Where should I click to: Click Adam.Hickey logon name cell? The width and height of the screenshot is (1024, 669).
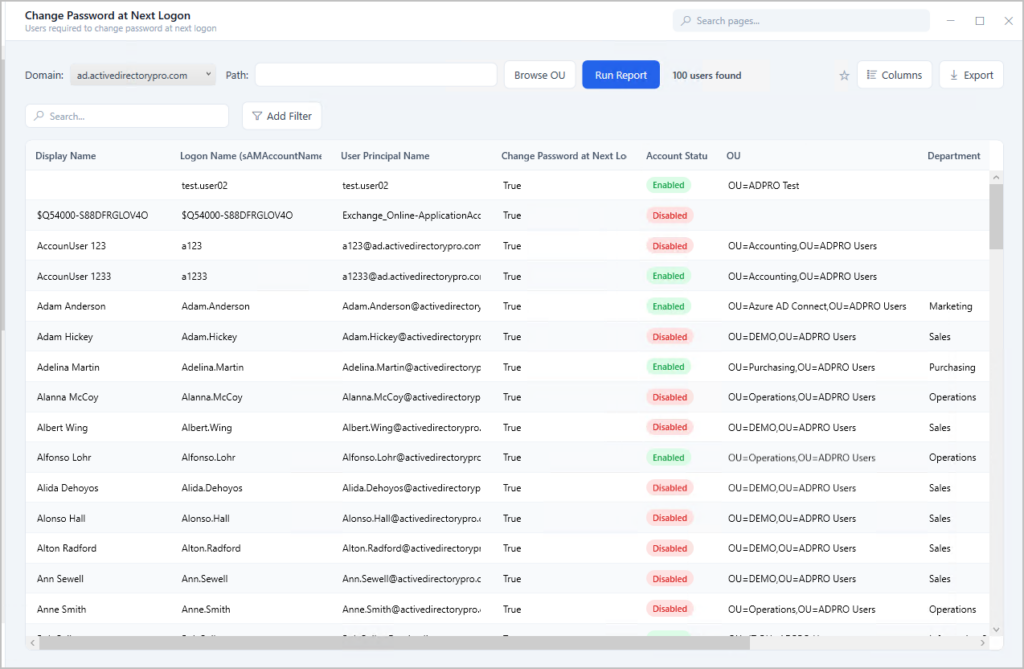pyautogui.click(x=209, y=337)
